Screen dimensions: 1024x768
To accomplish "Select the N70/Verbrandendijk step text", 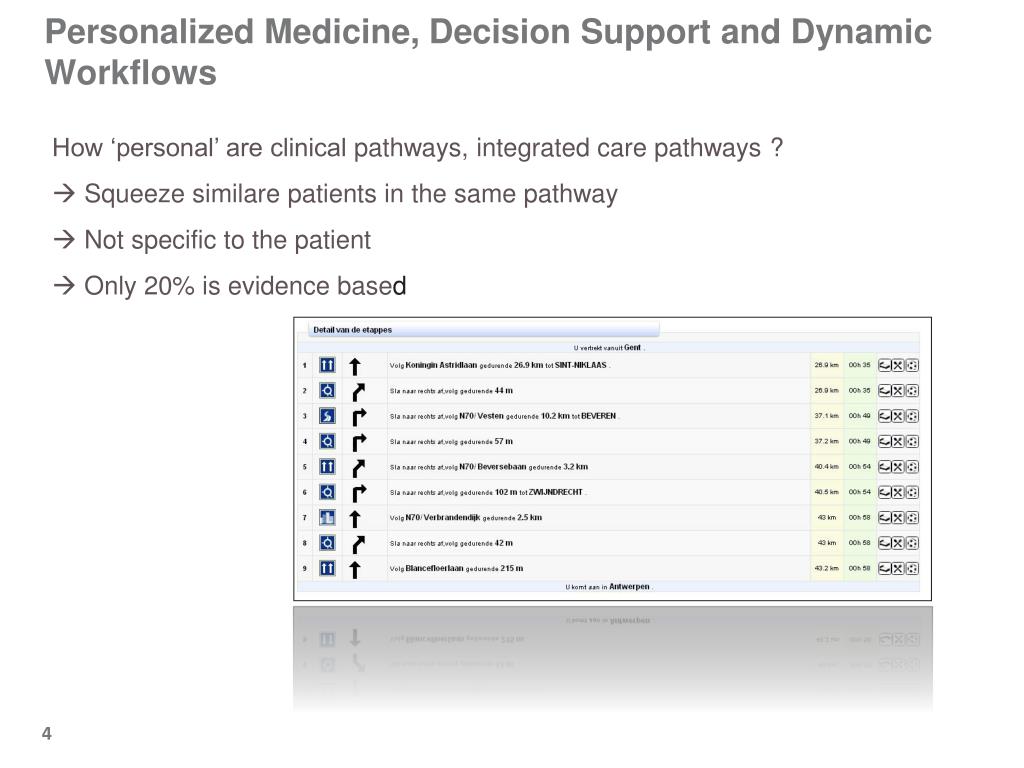I will click(x=466, y=518).
